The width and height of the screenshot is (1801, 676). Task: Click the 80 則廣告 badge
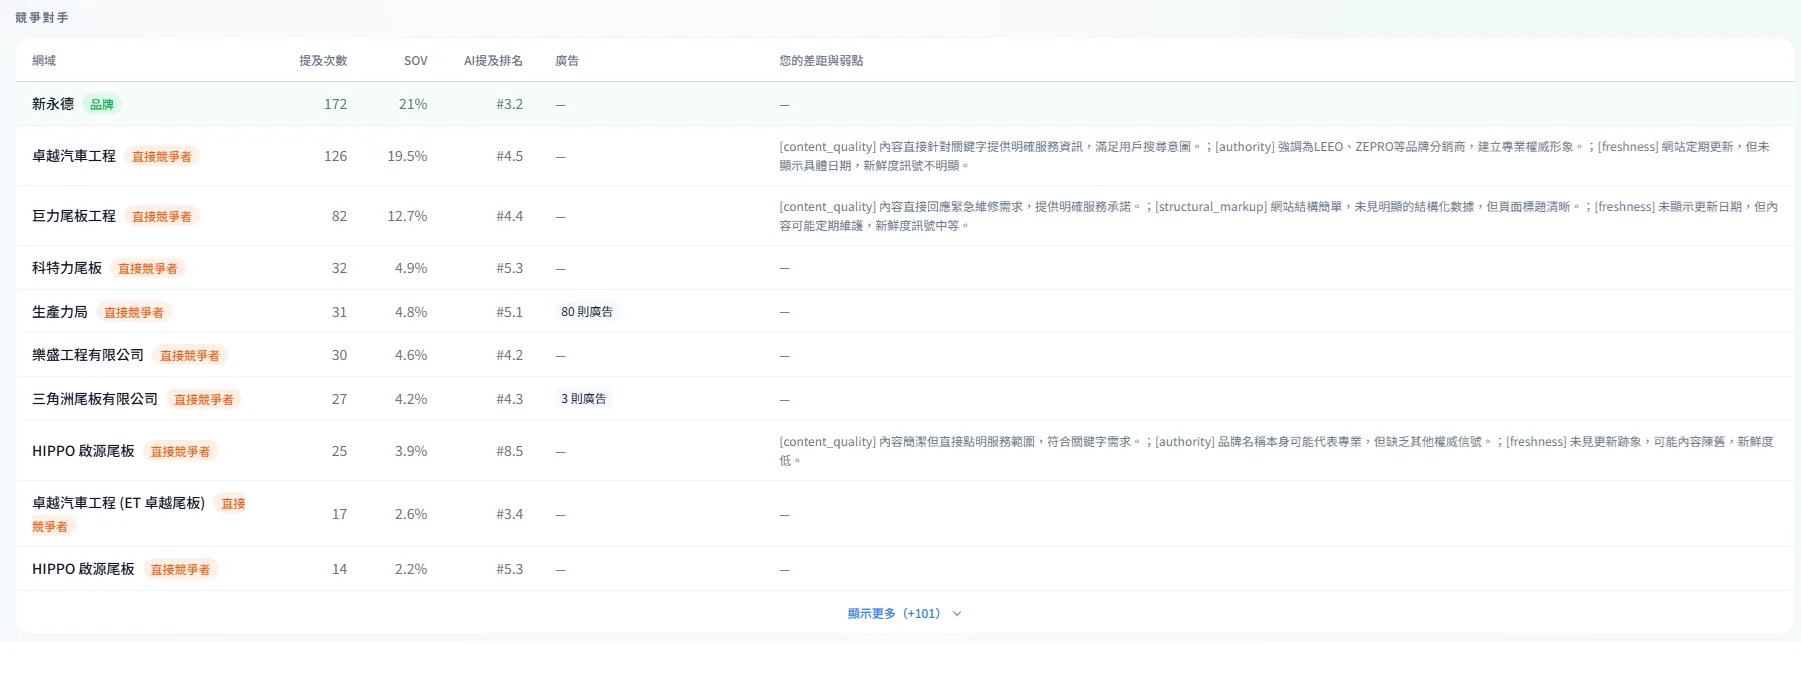tap(587, 312)
